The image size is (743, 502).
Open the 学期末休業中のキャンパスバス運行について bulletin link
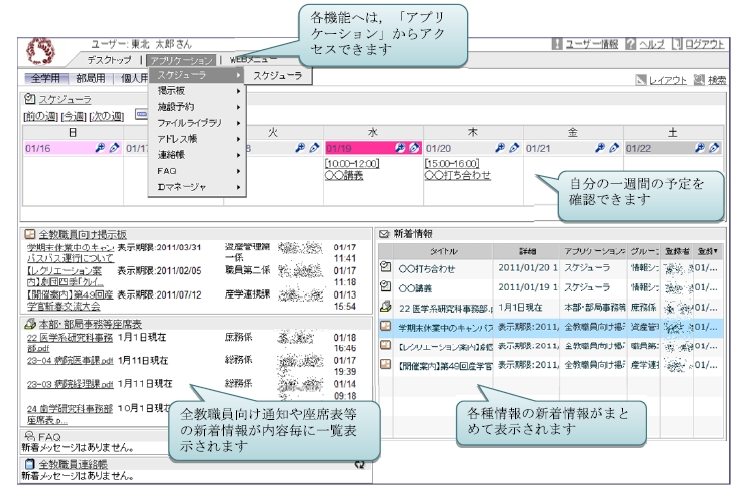pos(71,253)
